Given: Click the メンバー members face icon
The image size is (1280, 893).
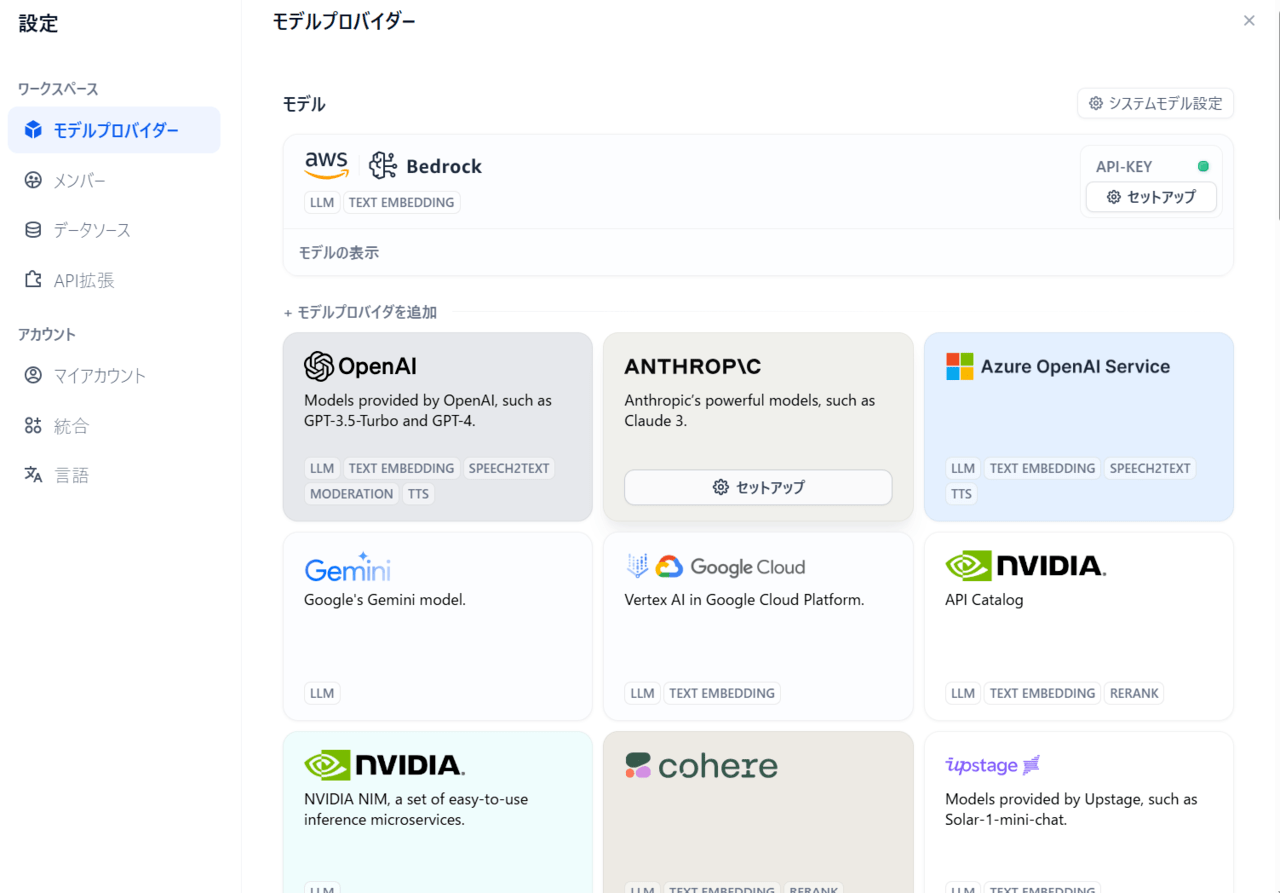Looking at the screenshot, I should 33,180.
